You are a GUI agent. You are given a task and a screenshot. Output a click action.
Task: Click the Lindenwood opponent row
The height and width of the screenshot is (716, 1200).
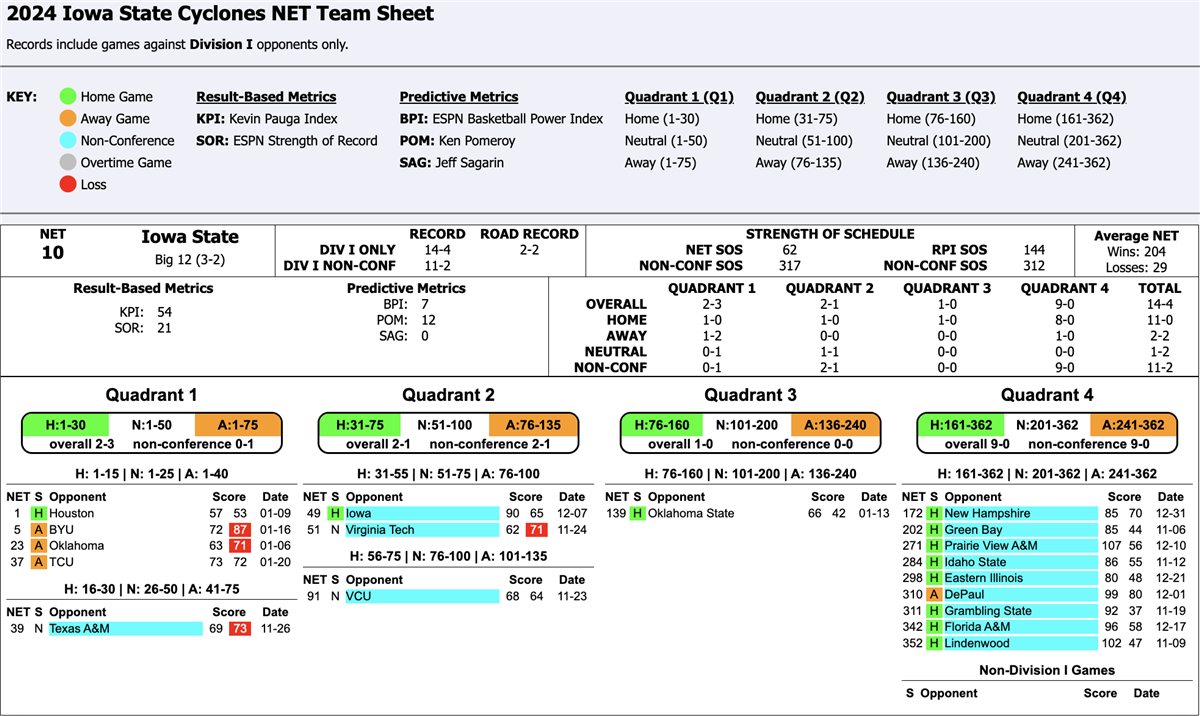coord(1012,644)
